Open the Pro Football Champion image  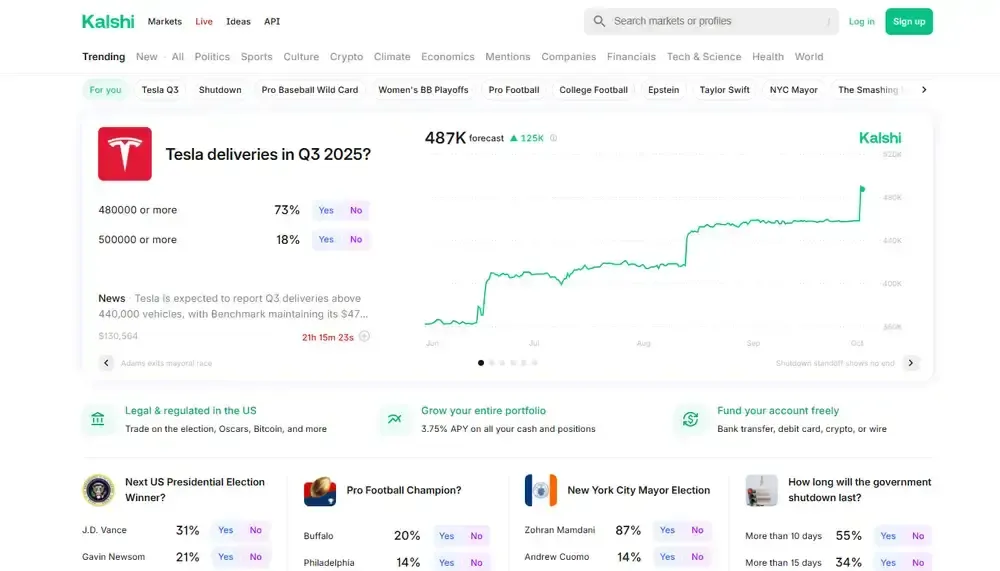click(320, 491)
